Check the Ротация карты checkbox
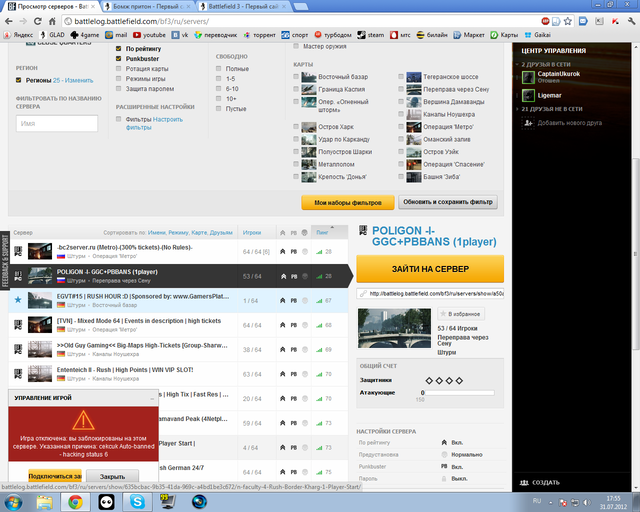Image resolution: width=640 pixels, height=512 pixels. pos(118,69)
